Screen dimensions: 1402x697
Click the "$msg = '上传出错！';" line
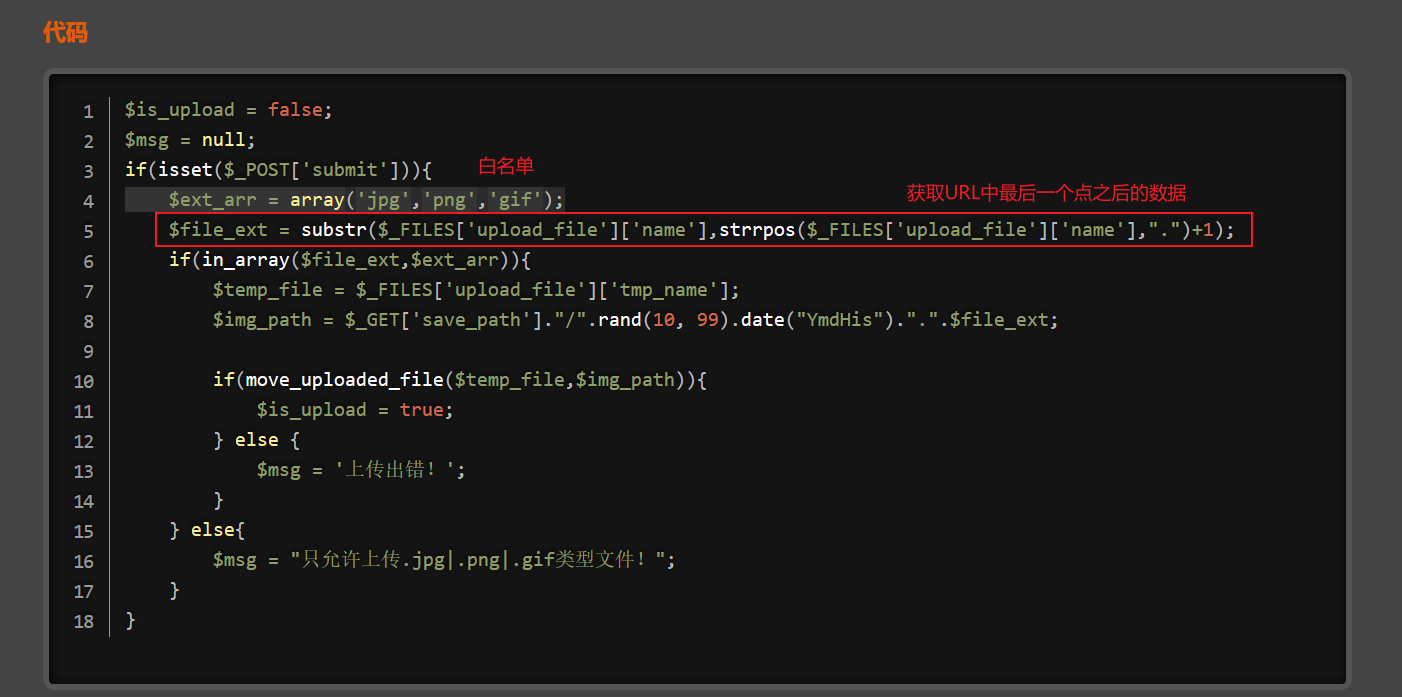[361, 470]
